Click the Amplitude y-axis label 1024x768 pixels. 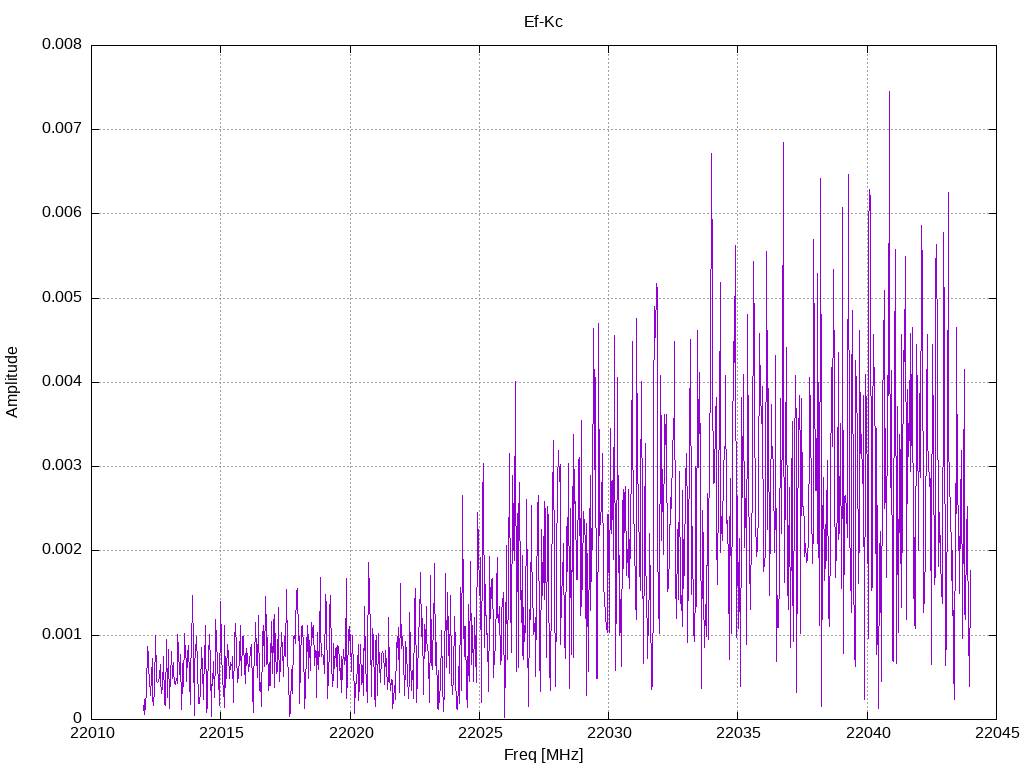coord(12,382)
